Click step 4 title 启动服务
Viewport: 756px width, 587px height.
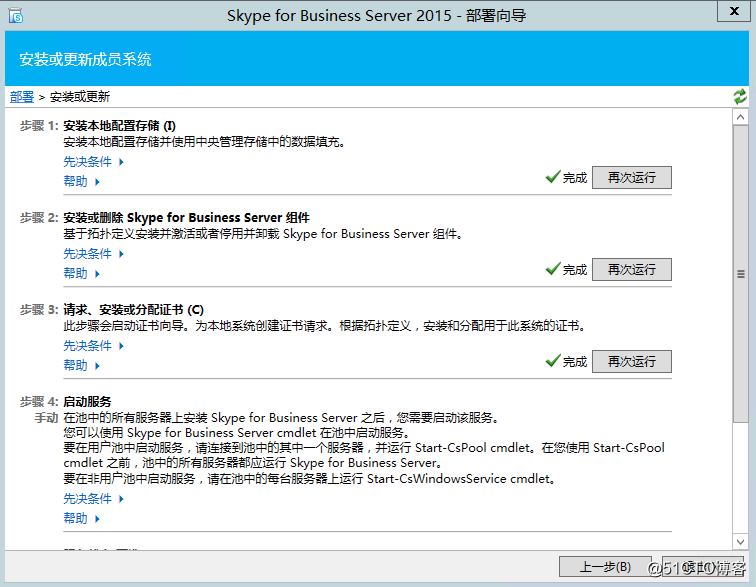click(x=87, y=402)
